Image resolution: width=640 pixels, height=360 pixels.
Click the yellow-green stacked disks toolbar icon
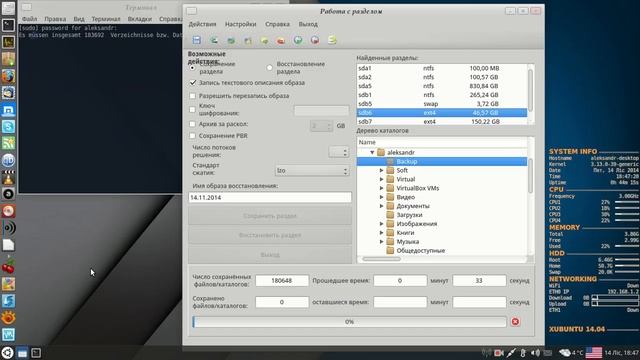(x=332, y=40)
